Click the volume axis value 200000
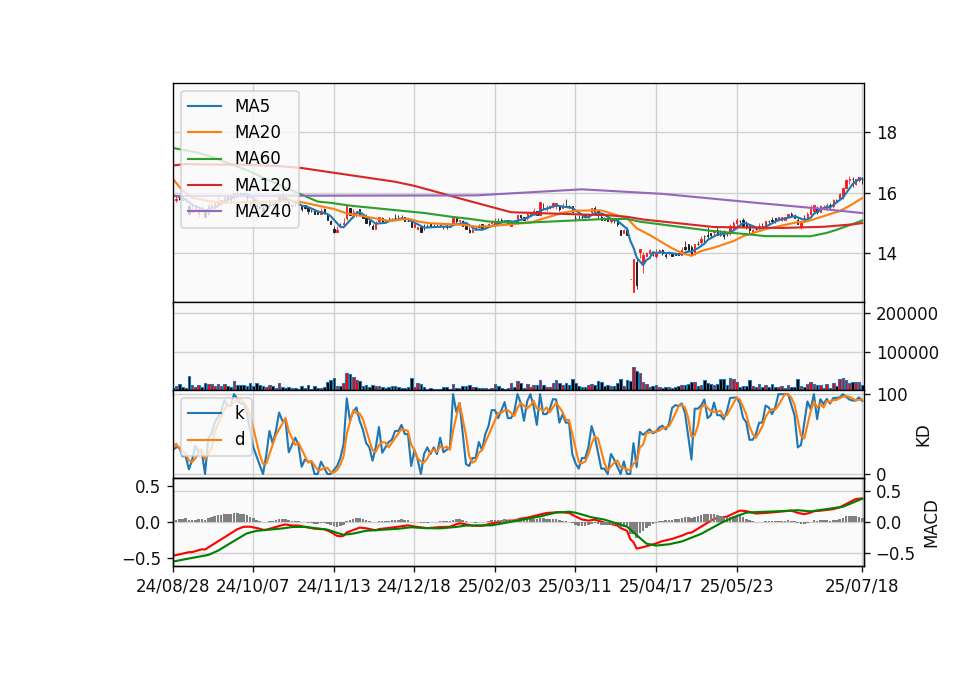Viewport: 960px width, 690px height. pos(907,314)
